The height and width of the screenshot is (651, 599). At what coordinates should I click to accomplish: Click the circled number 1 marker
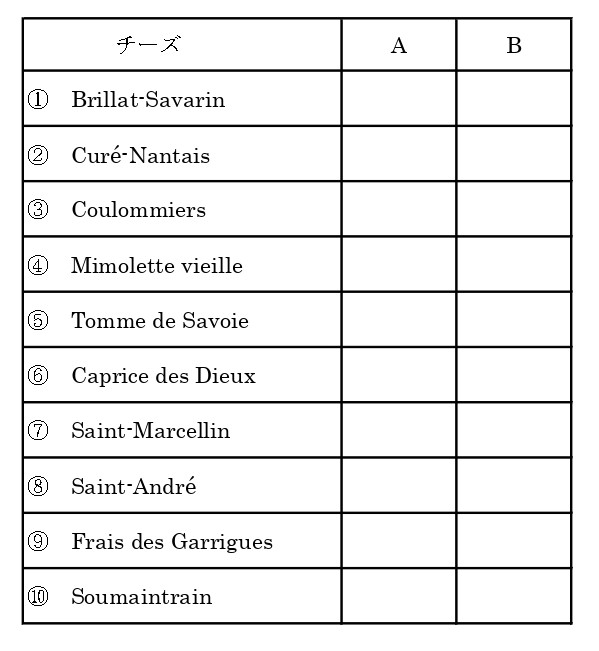[x=38, y=99]
